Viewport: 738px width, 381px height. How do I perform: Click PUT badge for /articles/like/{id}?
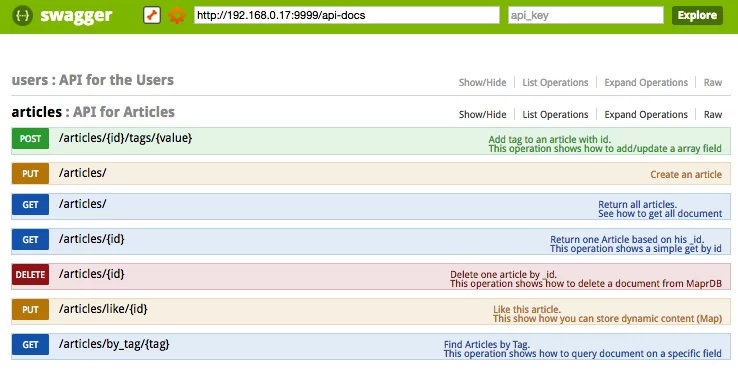30,309
